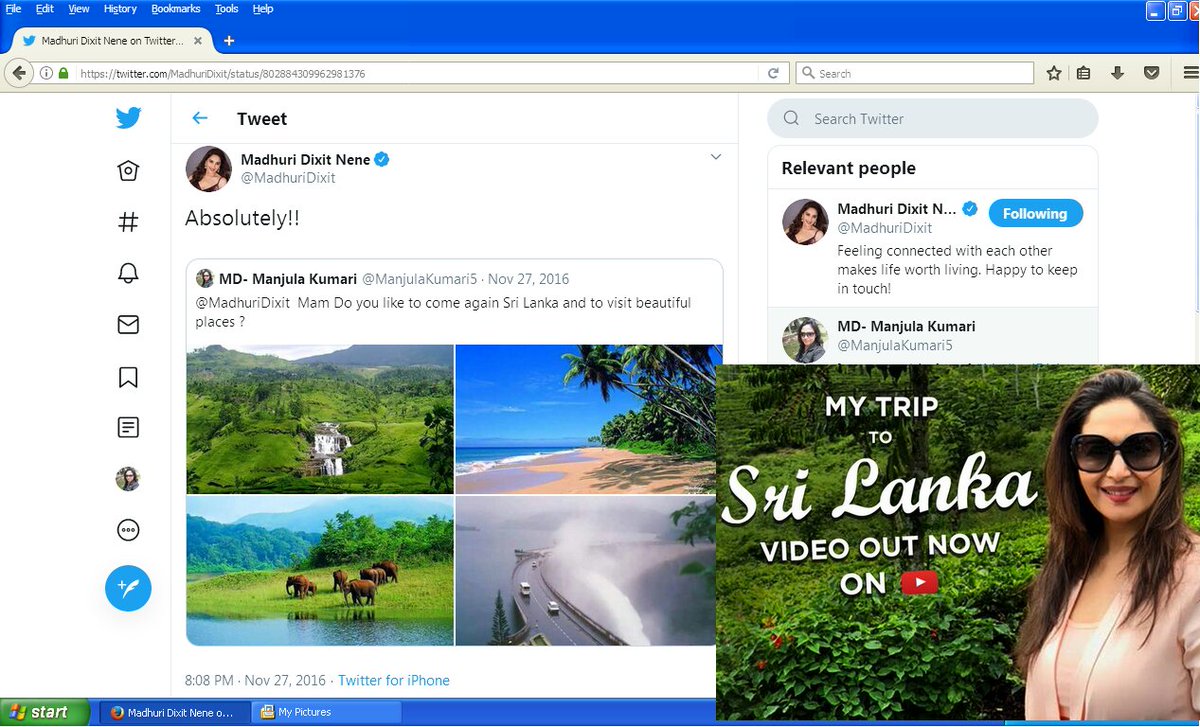Click Madhuri Dixit Nene tweet author name

(x=306, y=160)
